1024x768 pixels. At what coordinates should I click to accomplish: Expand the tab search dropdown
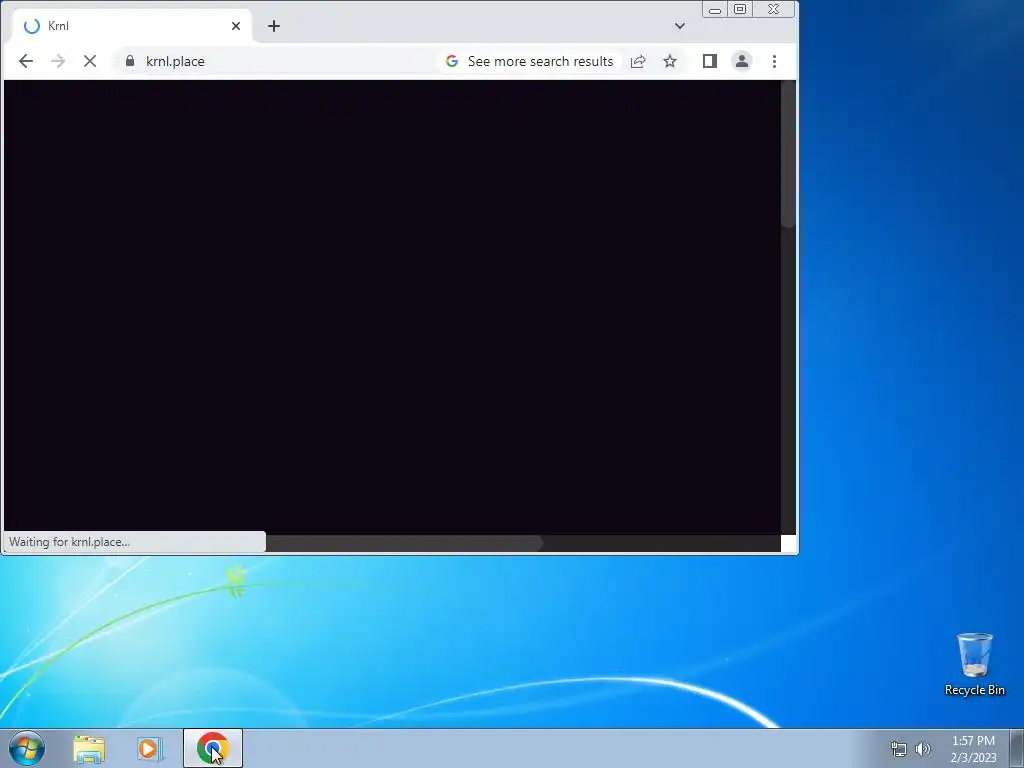tap(680, 26)
